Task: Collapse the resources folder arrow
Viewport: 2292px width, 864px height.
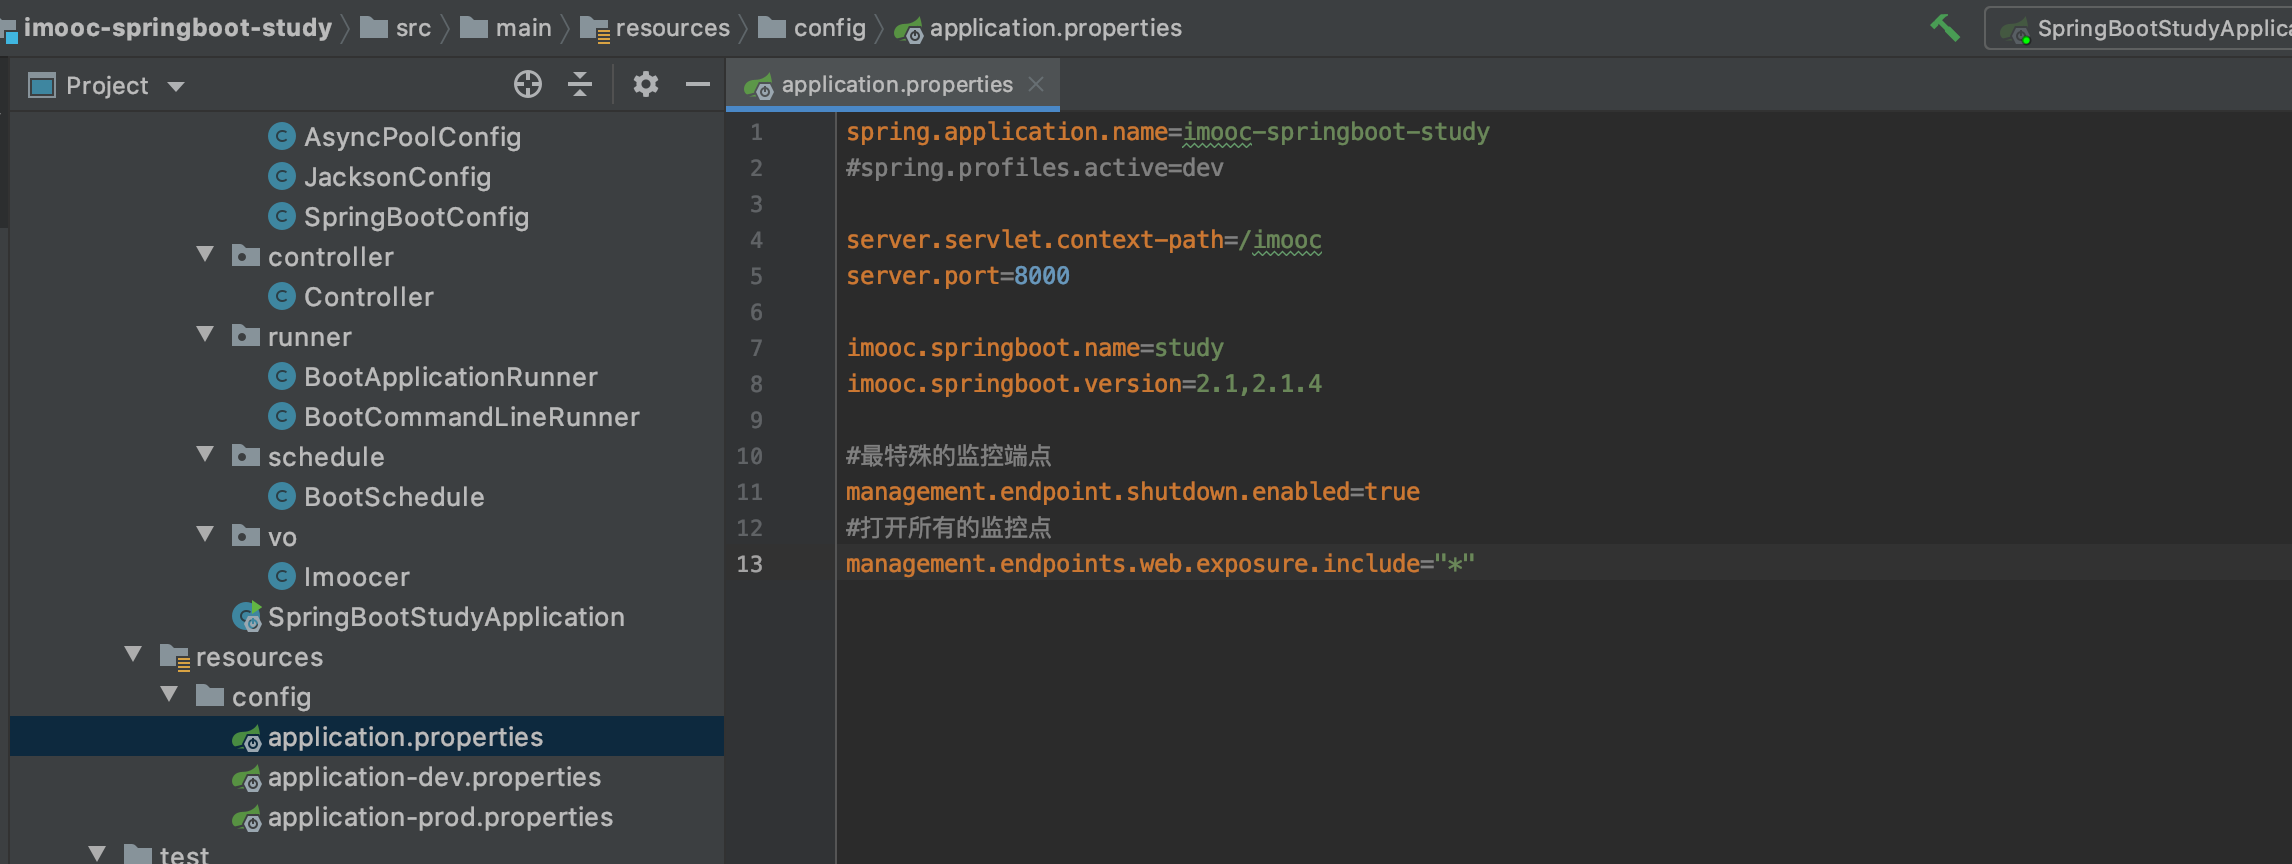Action: [134, 656]
